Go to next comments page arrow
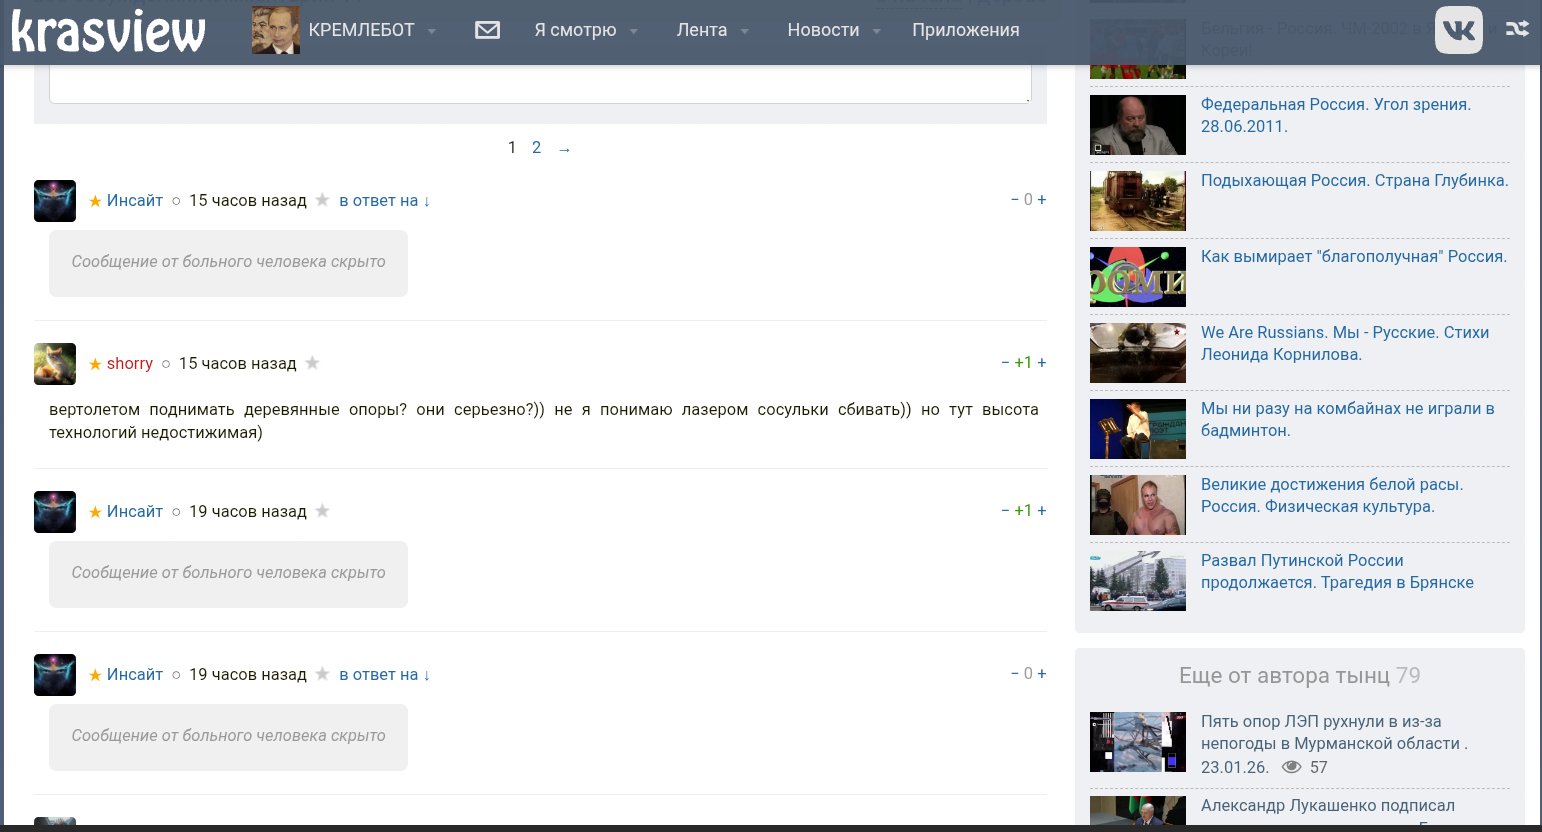The width and height of the screenshot is (1542, 832). [564, 149]
